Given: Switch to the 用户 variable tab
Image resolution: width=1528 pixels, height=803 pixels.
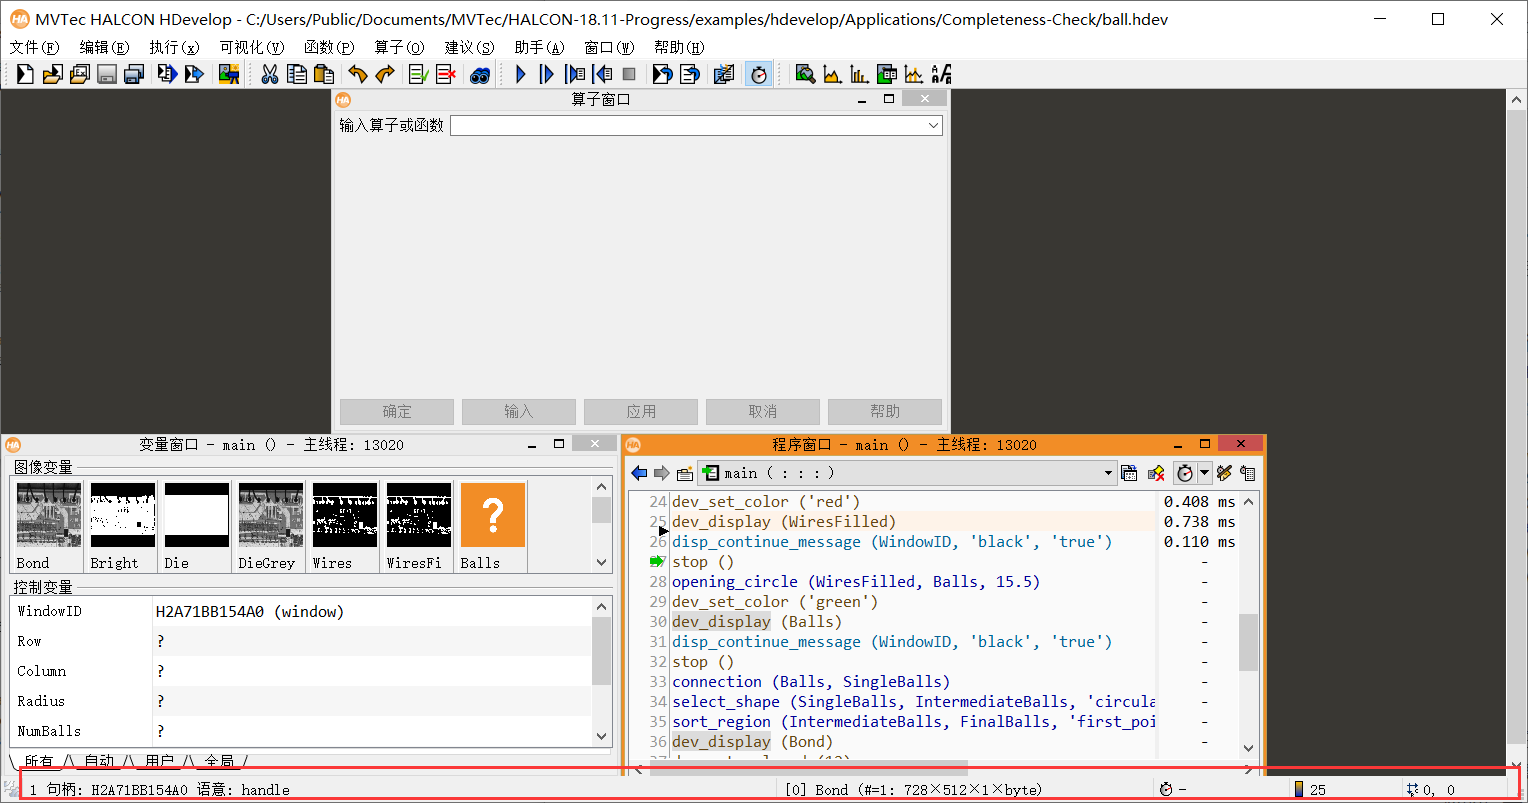Looking at the screenshot, I should point(160,761).
